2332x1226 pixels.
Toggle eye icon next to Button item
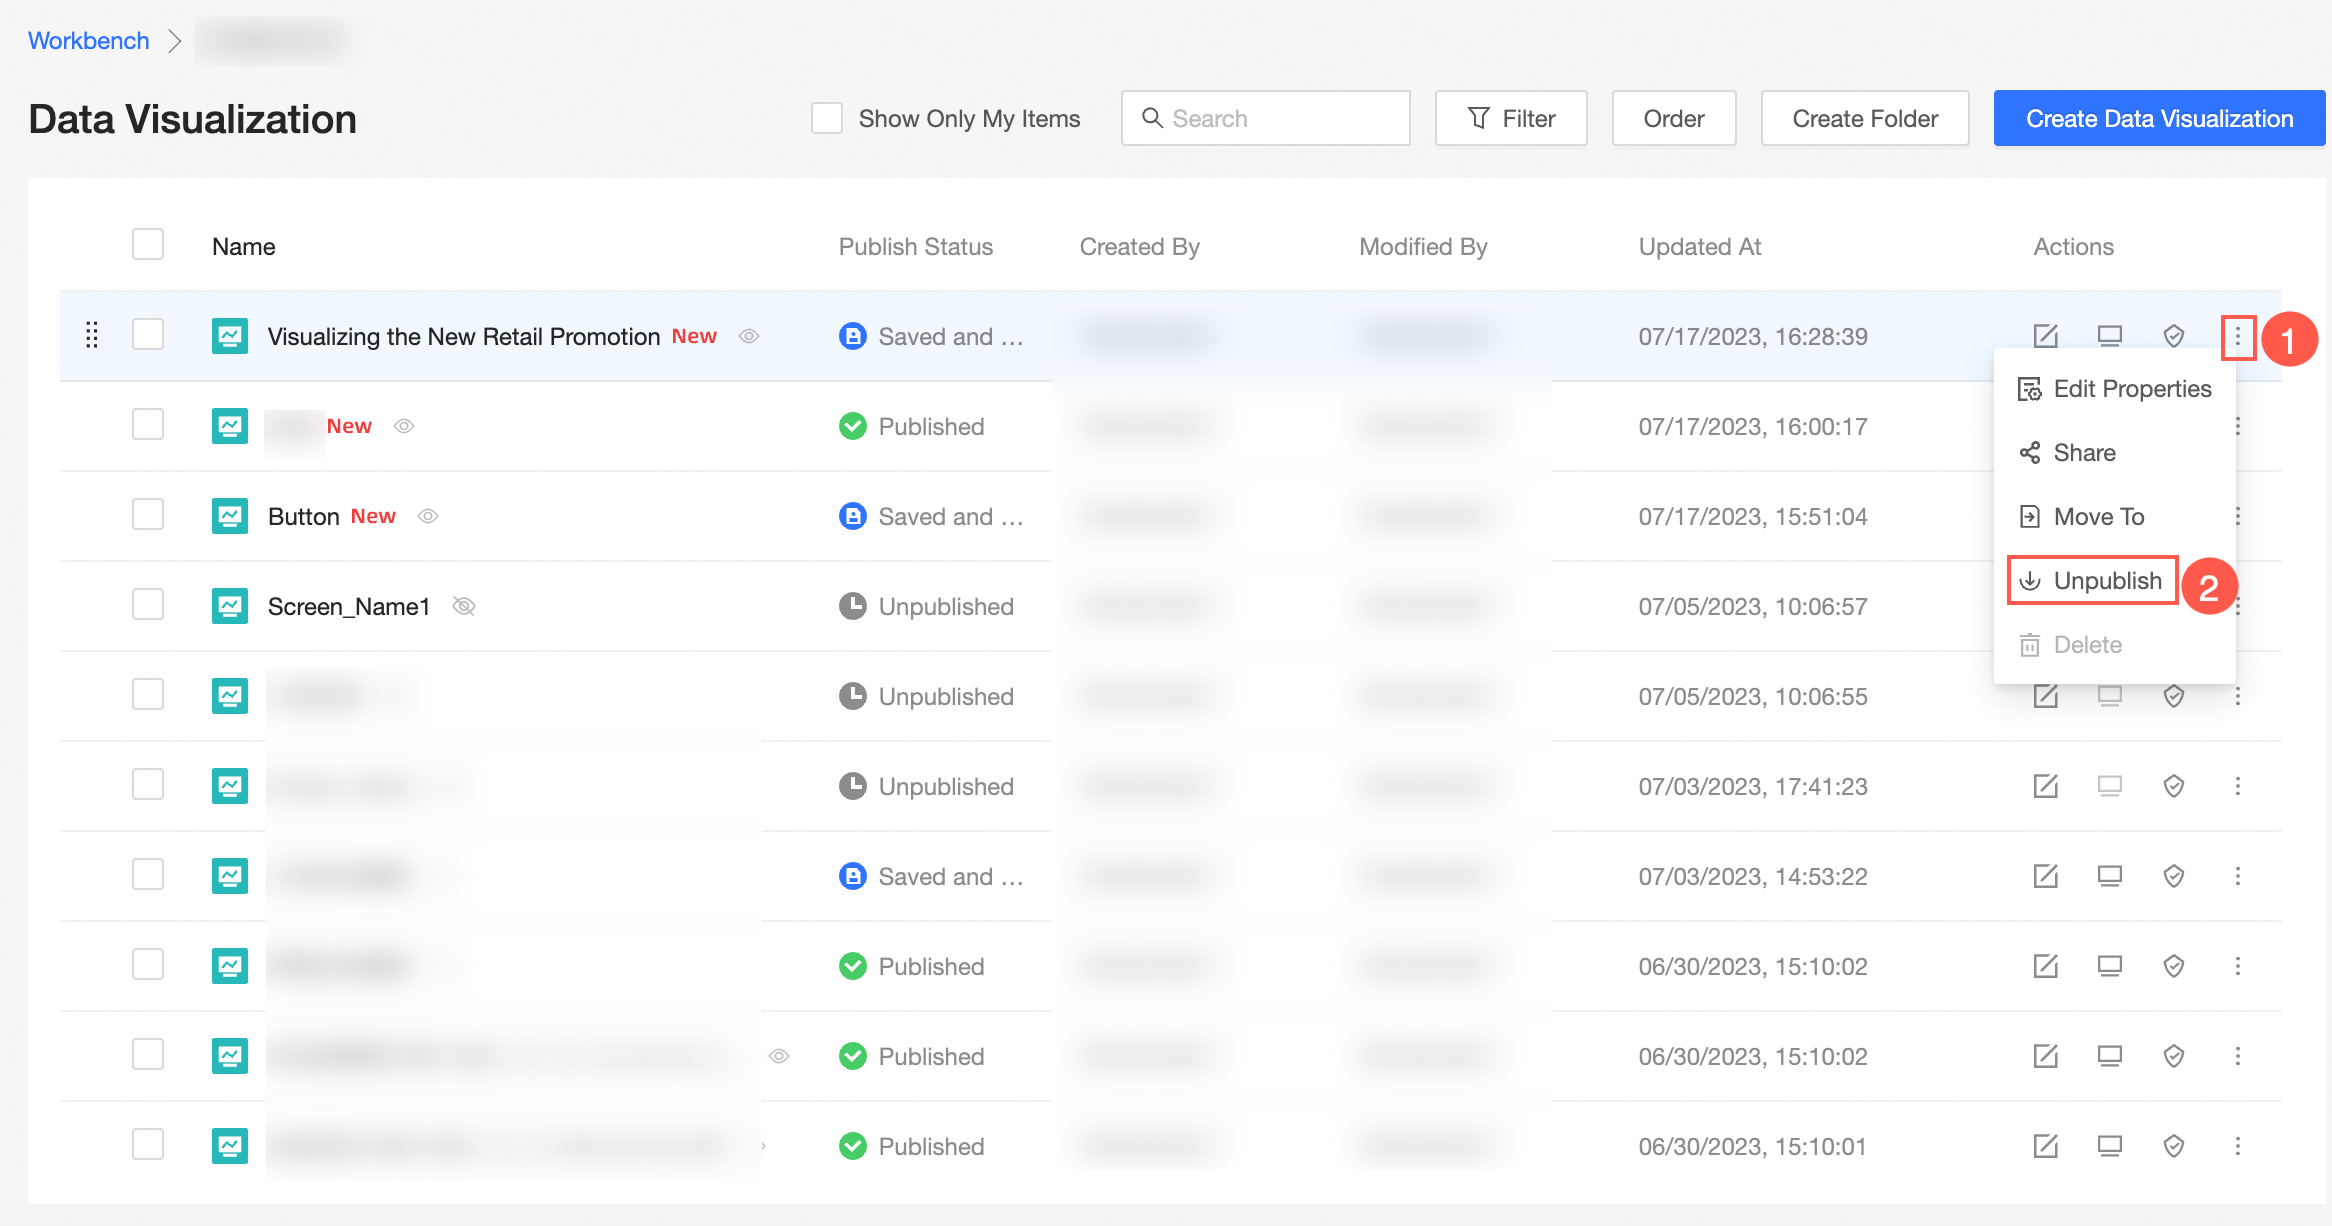(428, 516)
